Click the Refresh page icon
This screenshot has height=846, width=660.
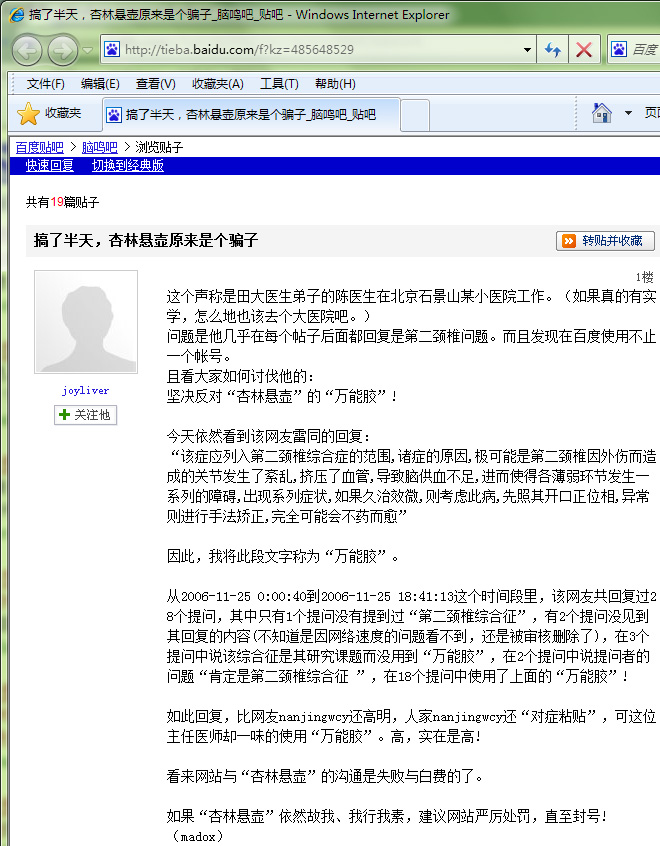552,50
